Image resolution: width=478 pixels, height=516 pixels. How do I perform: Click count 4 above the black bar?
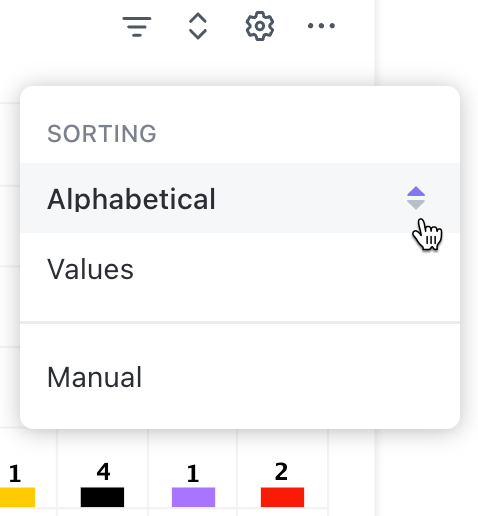click(103, 472)
